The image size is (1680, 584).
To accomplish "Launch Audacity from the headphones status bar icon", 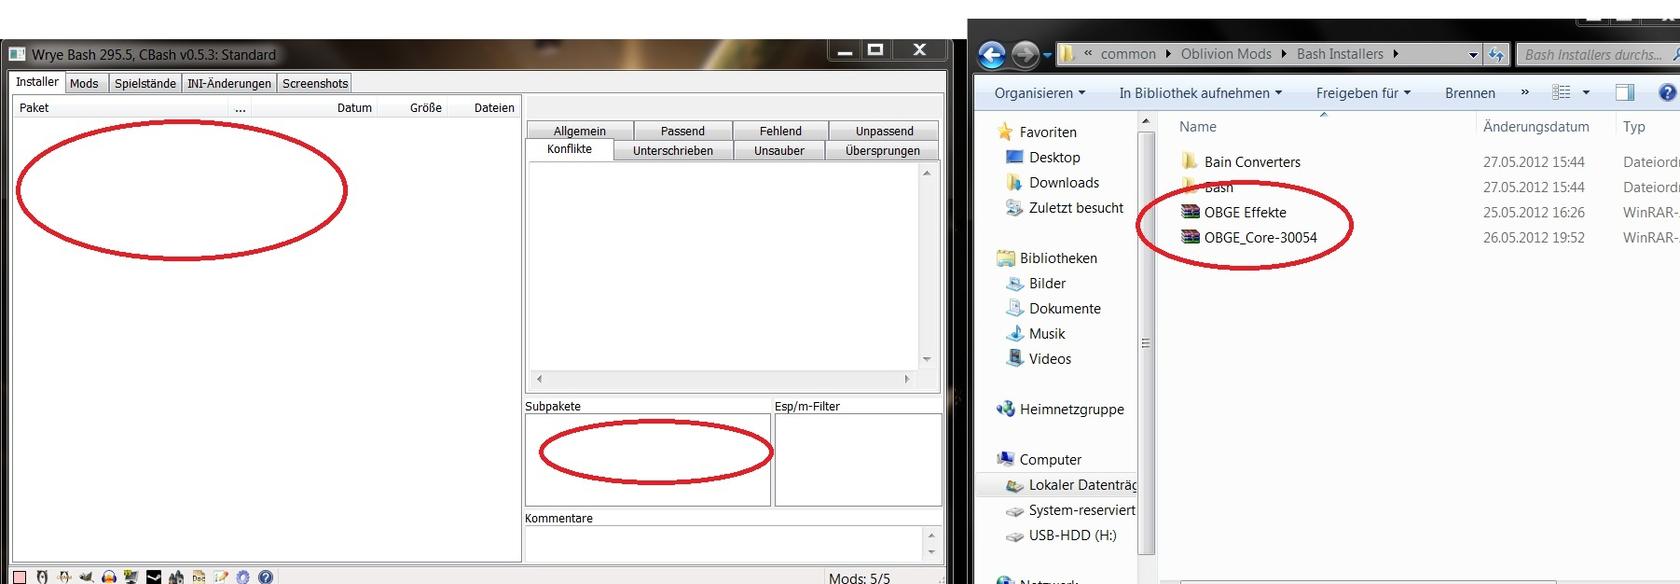I will coord(109,577).
